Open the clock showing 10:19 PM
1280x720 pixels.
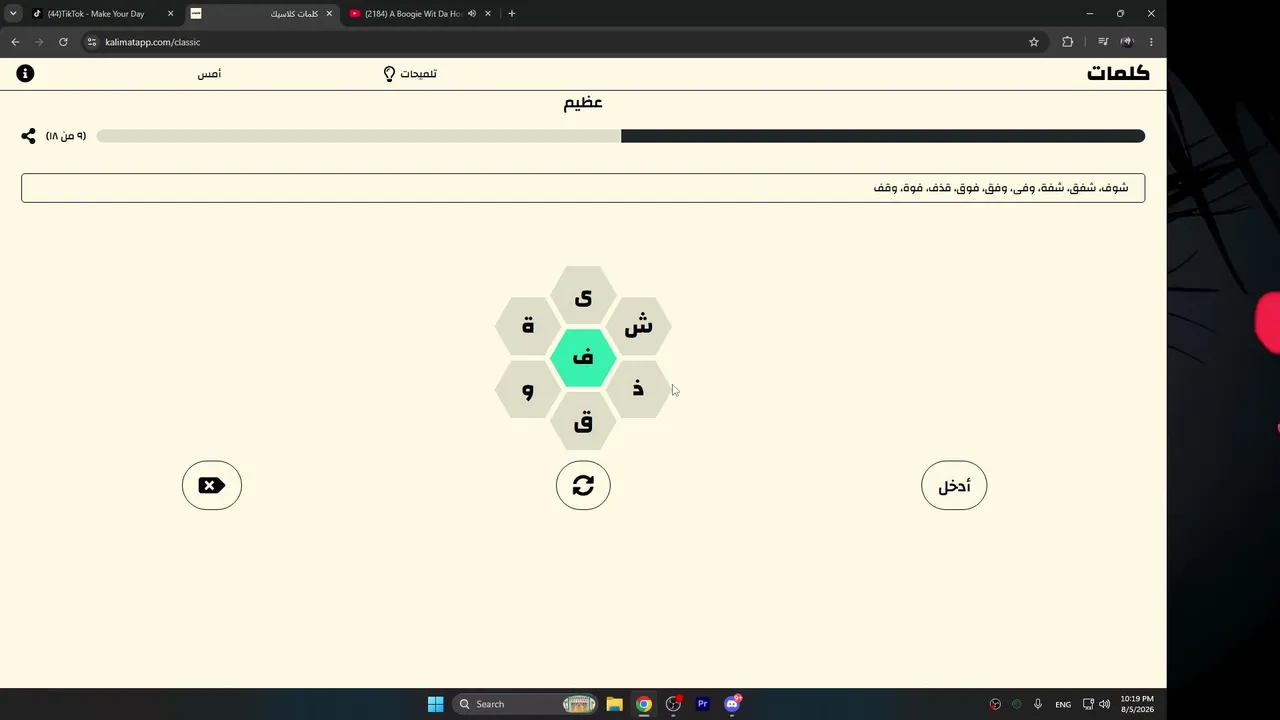pos(1137,704)
